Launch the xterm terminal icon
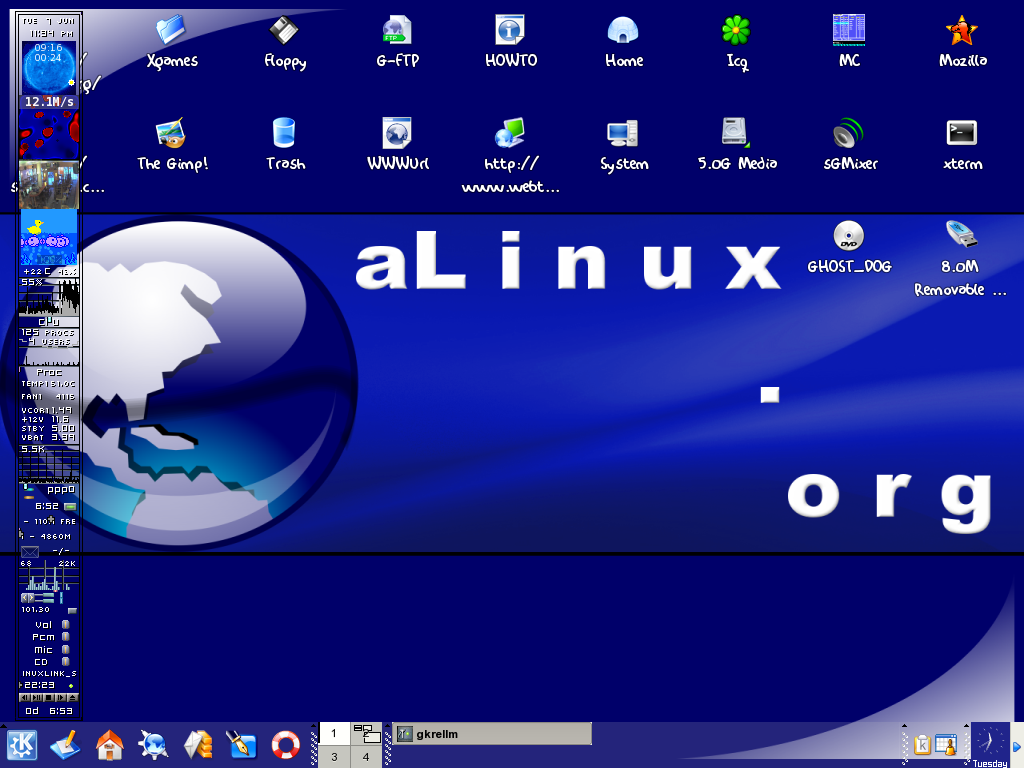The width and height of the screenshot is (1024, 768). tap(962, 133)
